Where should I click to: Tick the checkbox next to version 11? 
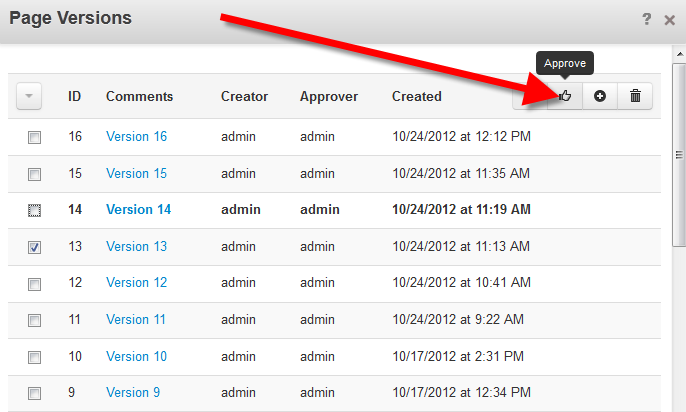pos(34,320)
